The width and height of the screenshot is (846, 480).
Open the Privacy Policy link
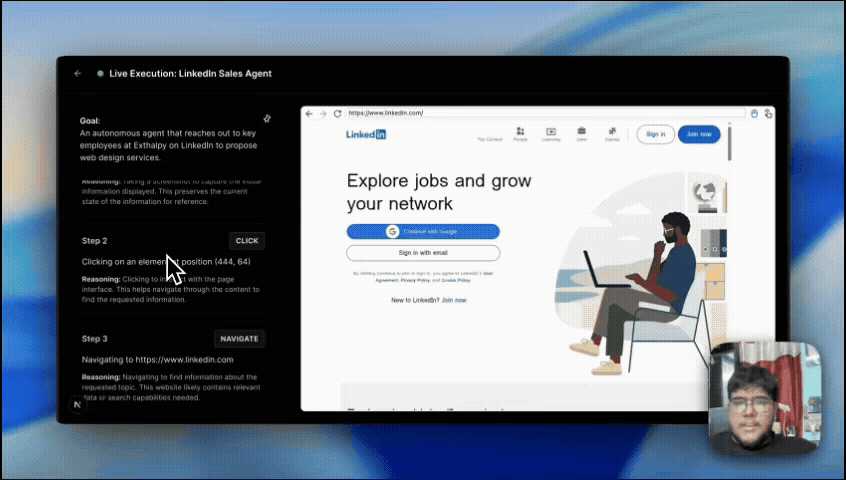tap(415, 280)
